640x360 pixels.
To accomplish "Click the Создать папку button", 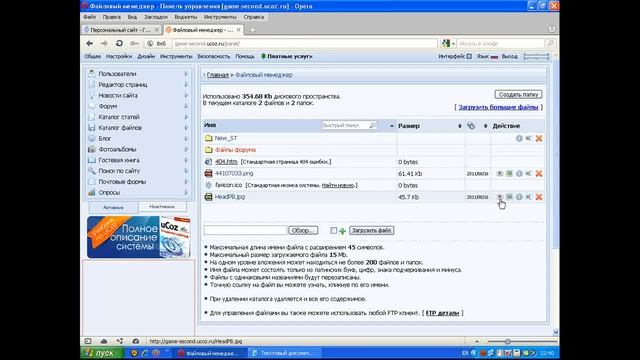I will [518, 94].
